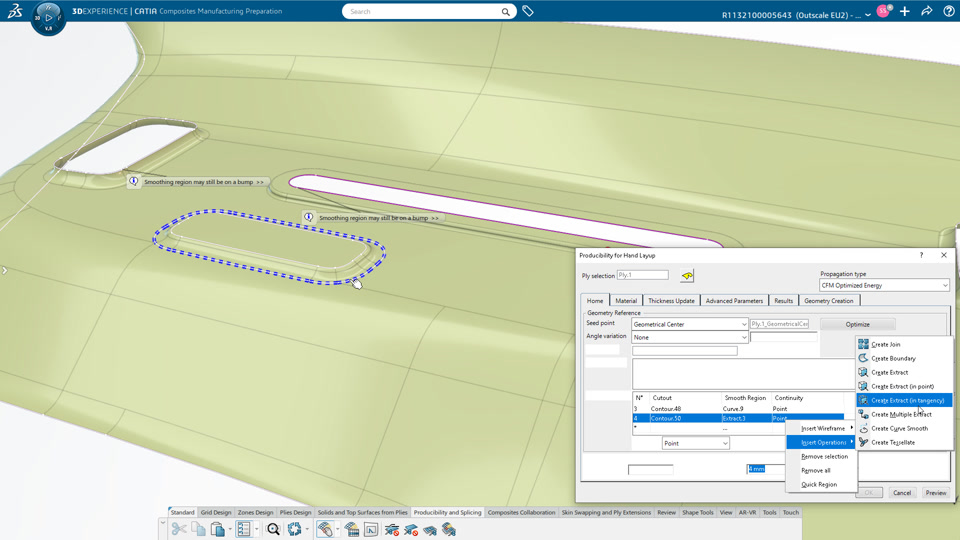960x540 pixels.
Task: Click the Preview button
Action: [x=936, y=493]
